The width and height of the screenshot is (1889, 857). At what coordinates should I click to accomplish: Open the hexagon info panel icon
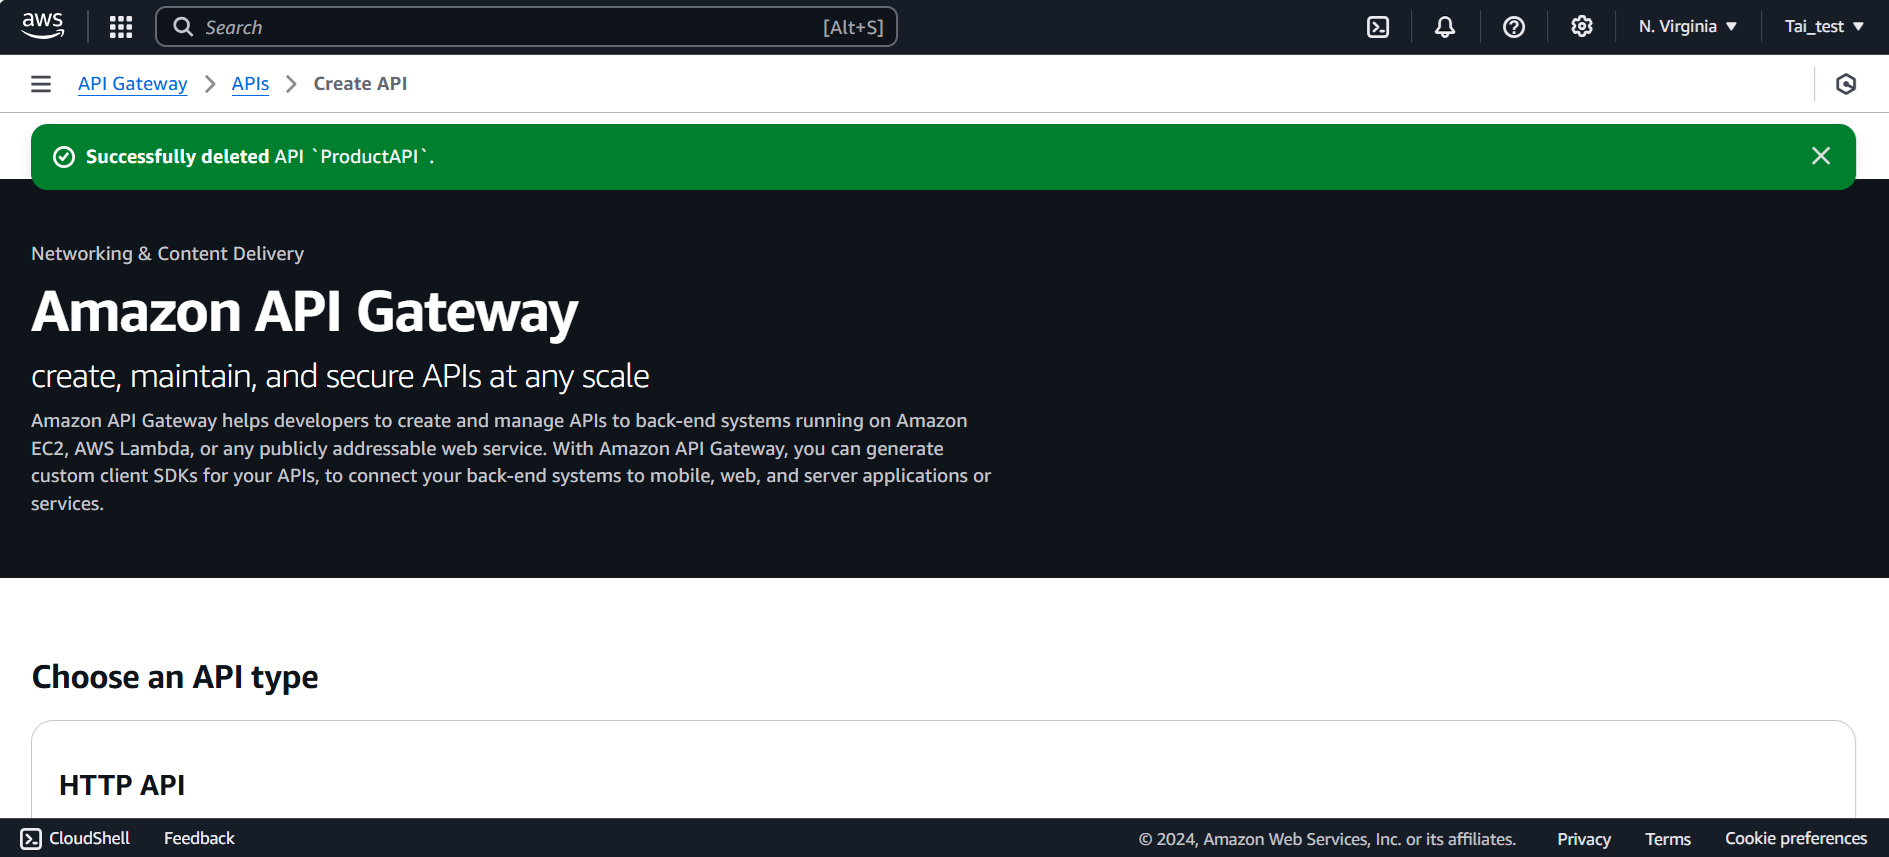pyautogui.click(x=1846, y=84)
